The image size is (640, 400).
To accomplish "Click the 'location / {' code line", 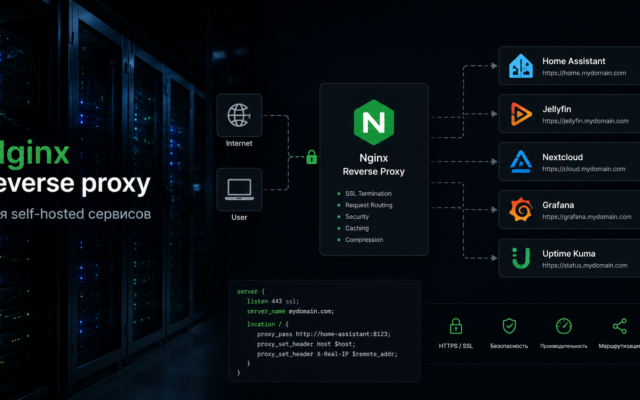I will pyautogui.click(x=268, y=324).
